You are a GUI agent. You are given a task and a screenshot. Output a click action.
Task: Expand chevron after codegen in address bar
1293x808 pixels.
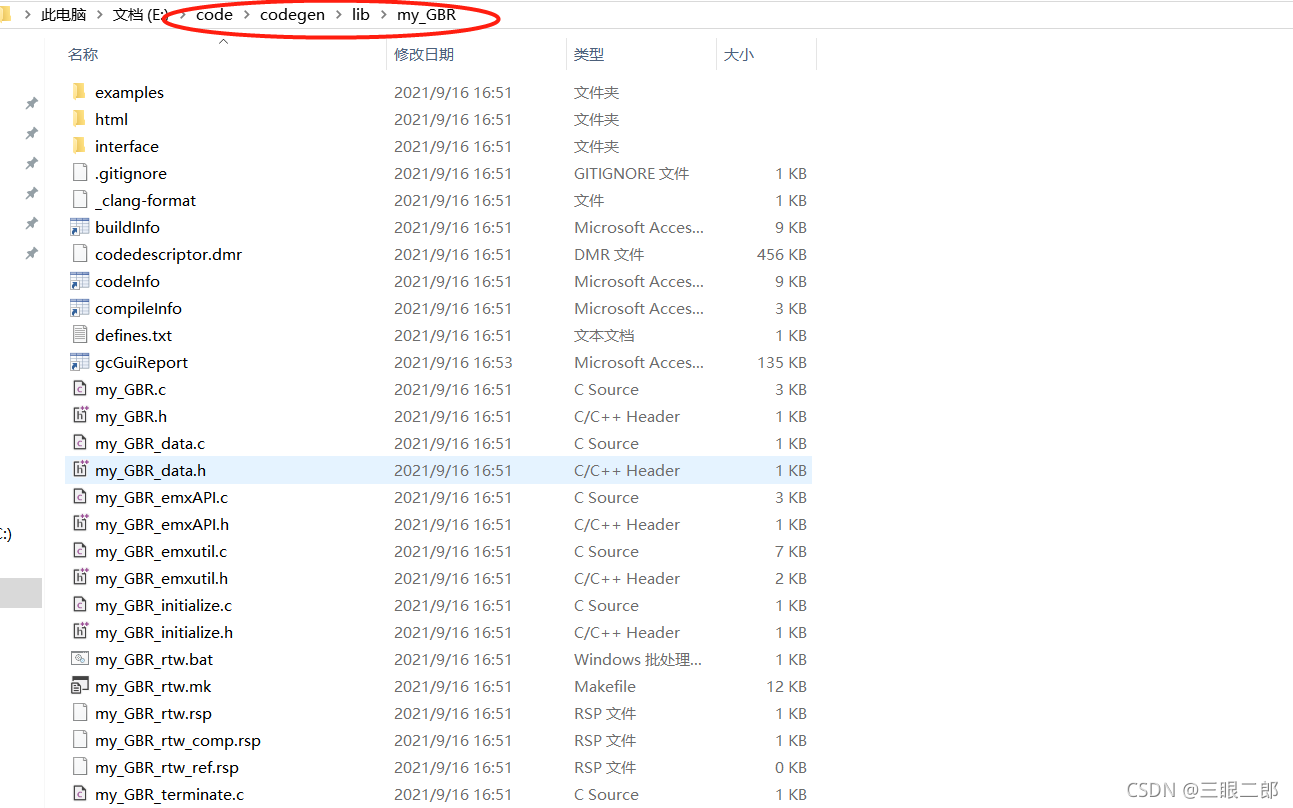[338, 15]
